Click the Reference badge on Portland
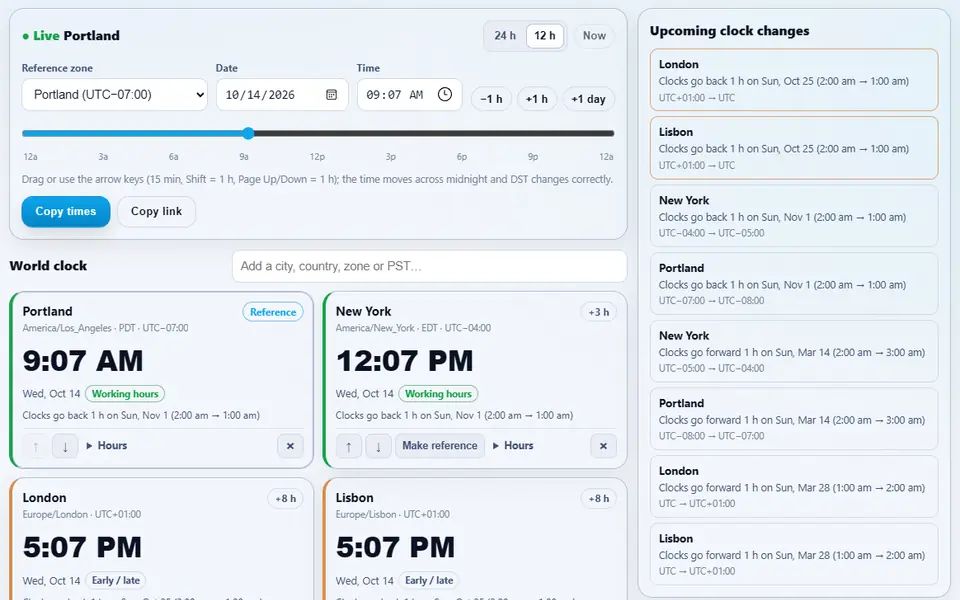 272,312
